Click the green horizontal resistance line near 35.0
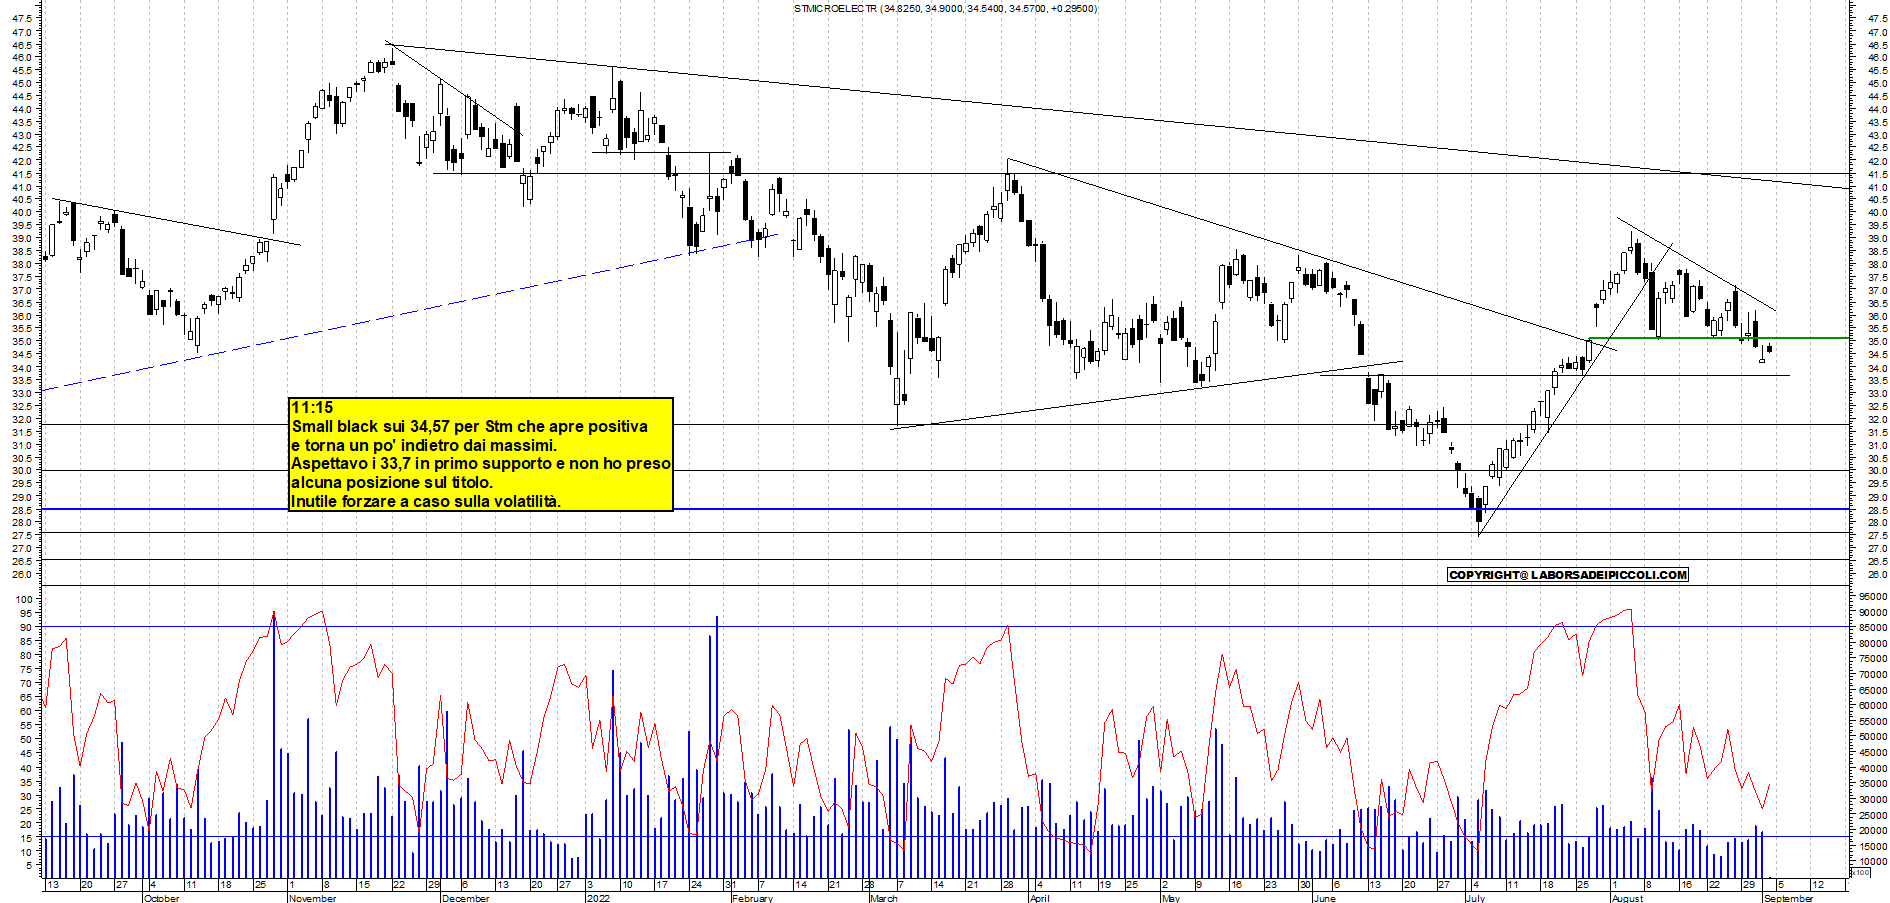The image size is (1890, 903). [1718, 338]
